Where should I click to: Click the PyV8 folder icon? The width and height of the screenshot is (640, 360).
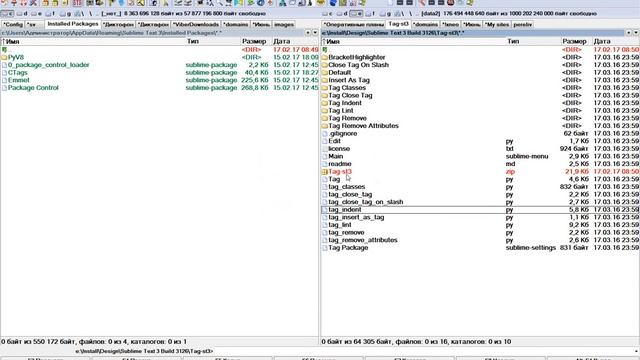tap(4, 58)
